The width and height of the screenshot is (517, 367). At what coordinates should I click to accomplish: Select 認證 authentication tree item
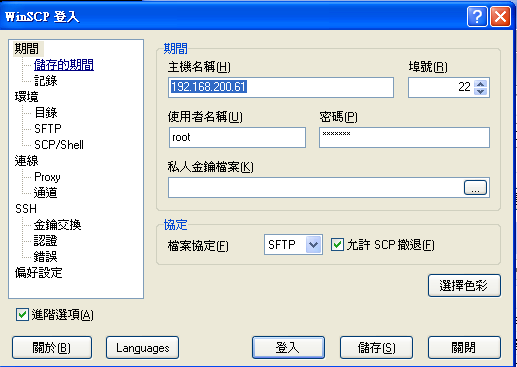(46, 241)
